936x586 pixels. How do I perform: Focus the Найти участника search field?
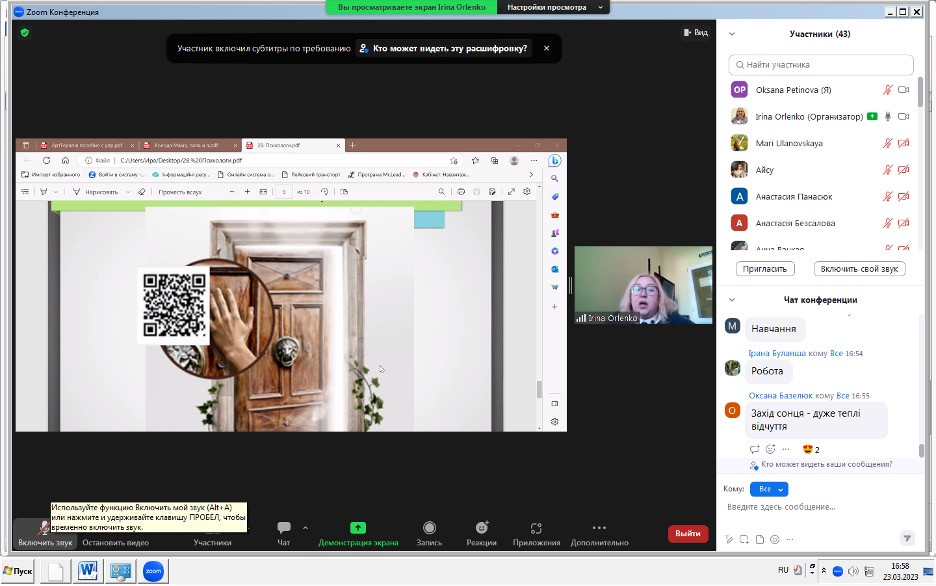821,64
